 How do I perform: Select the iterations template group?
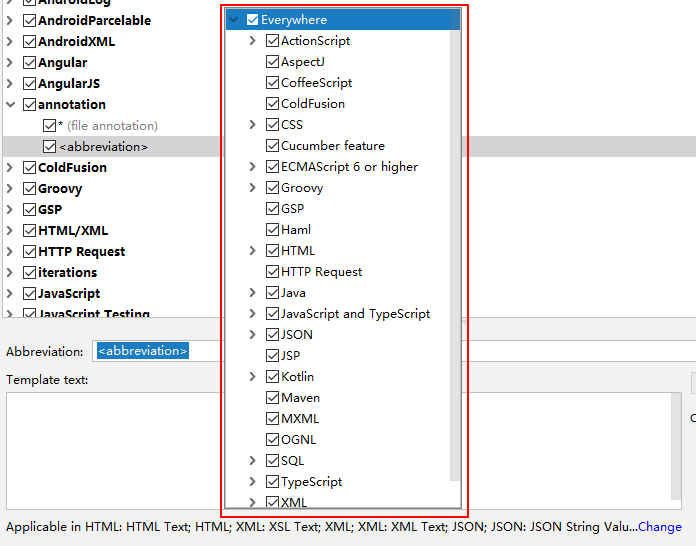[67, 272]
